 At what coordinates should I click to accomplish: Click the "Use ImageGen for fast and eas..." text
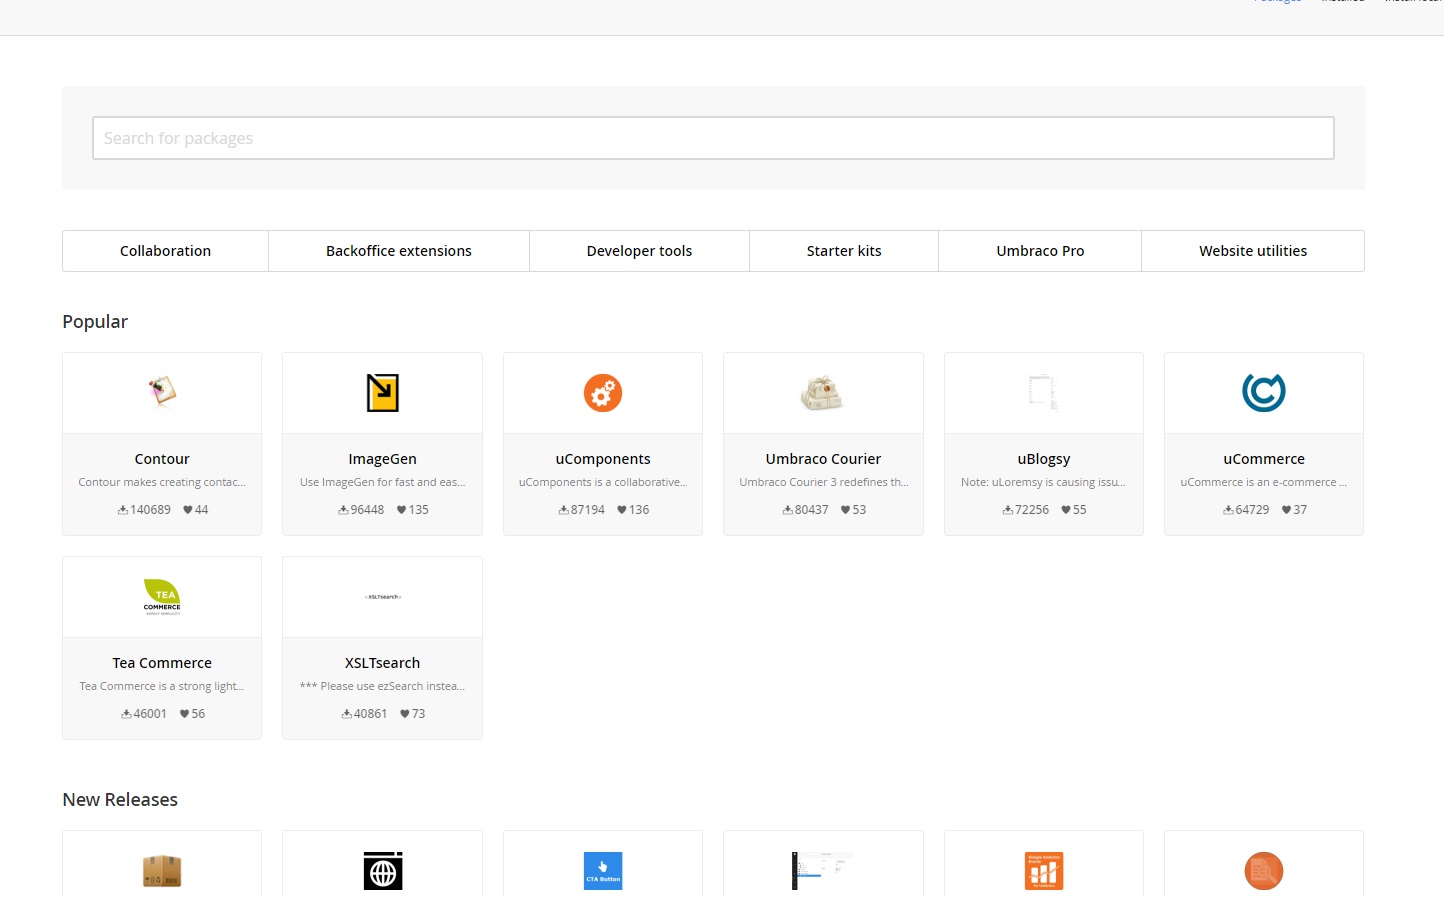coord(382,482)
